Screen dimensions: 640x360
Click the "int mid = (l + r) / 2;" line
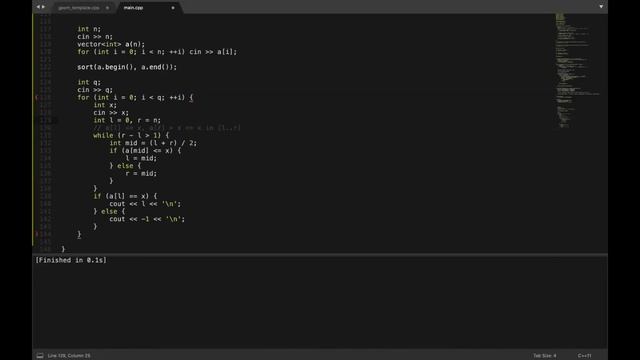[153, 143]
